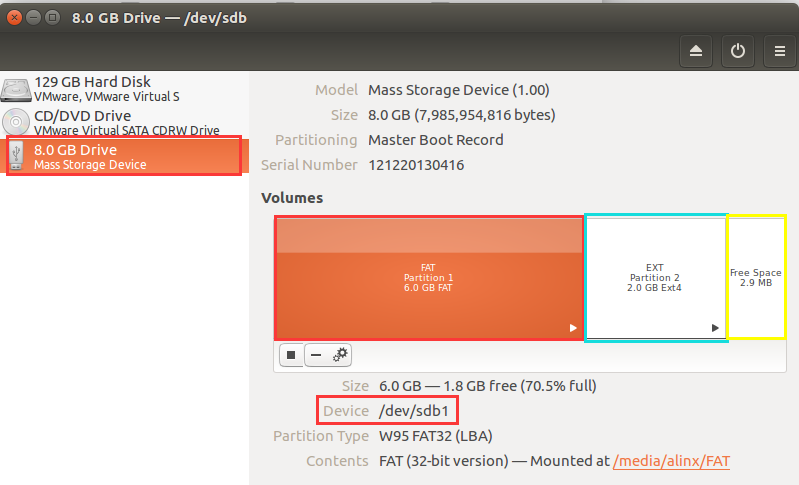The image size is (799, 485).
Task: Select the 8.0 GB Drive entry
Action: [x=124, y=156]
